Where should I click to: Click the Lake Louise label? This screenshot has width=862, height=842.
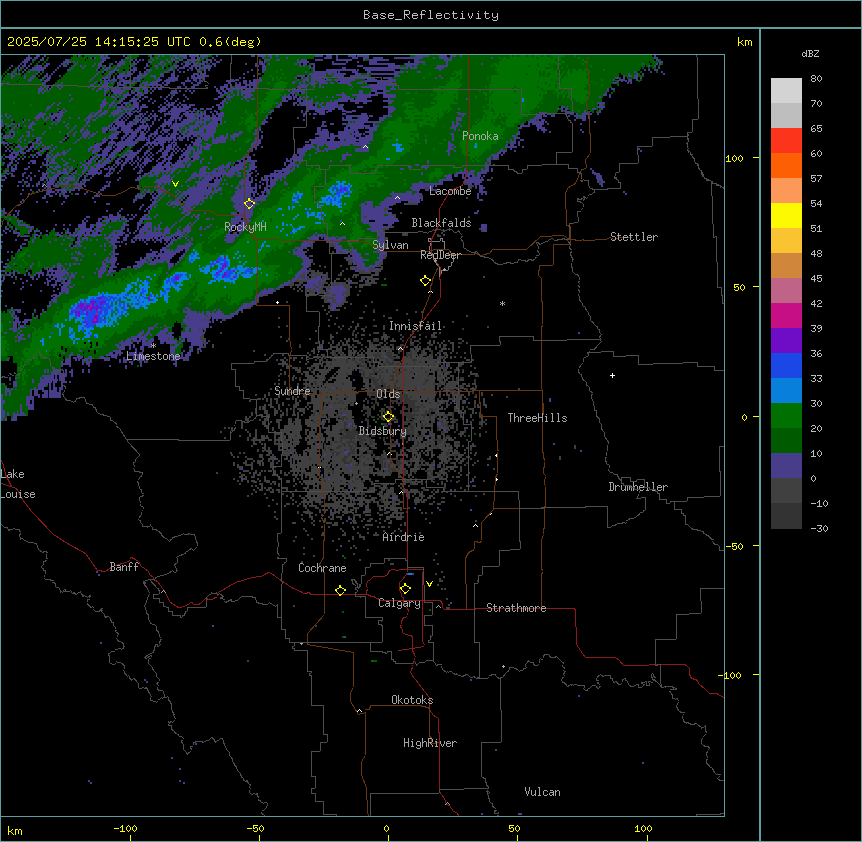18,484
